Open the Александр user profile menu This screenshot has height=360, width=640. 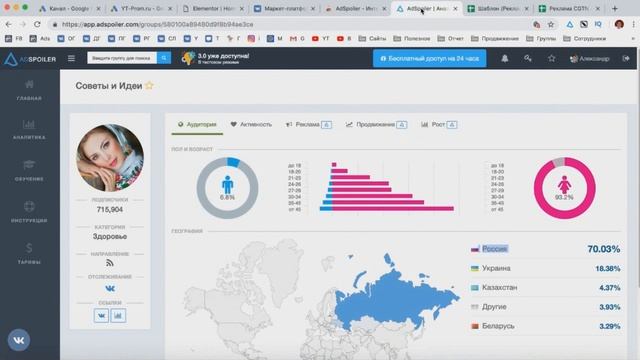point(589,59)
